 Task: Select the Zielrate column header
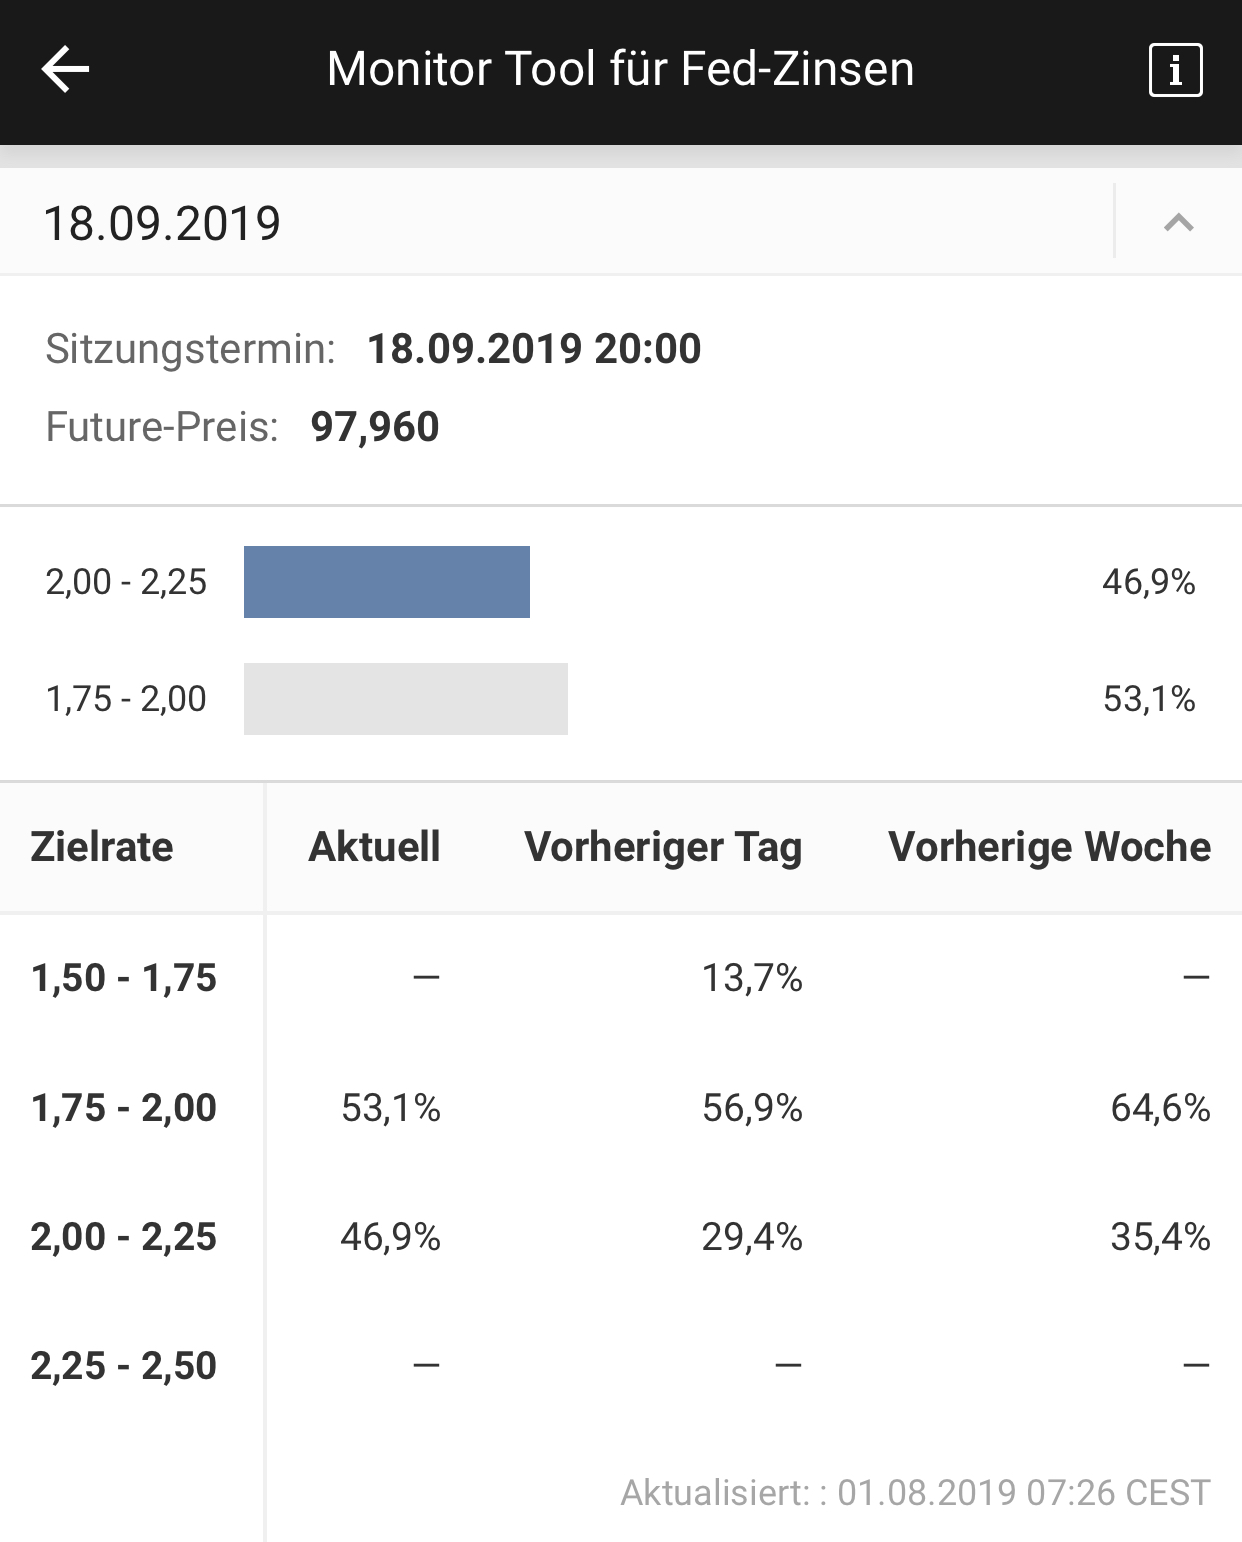[x=102, y=847]
